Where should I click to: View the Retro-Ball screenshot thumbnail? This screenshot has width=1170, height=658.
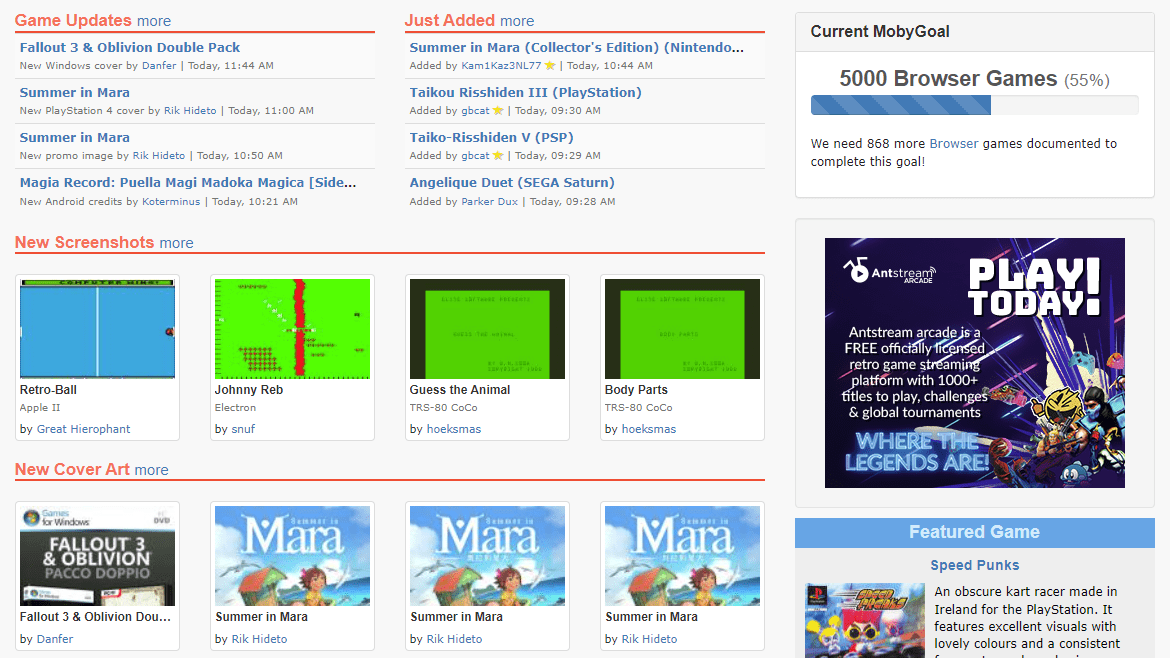point(97,328)
